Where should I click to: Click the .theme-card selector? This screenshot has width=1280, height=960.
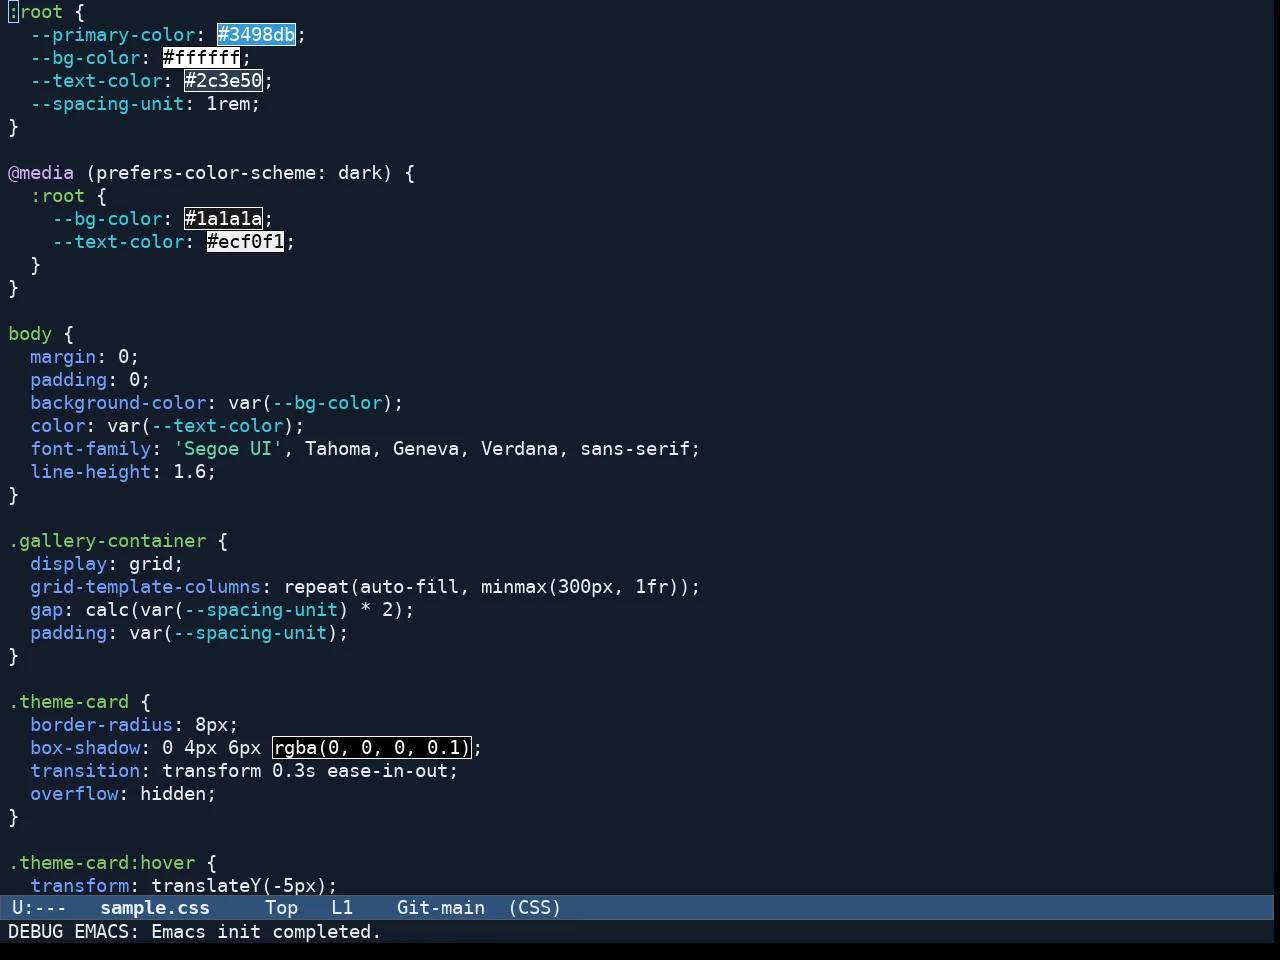[69, 702]
